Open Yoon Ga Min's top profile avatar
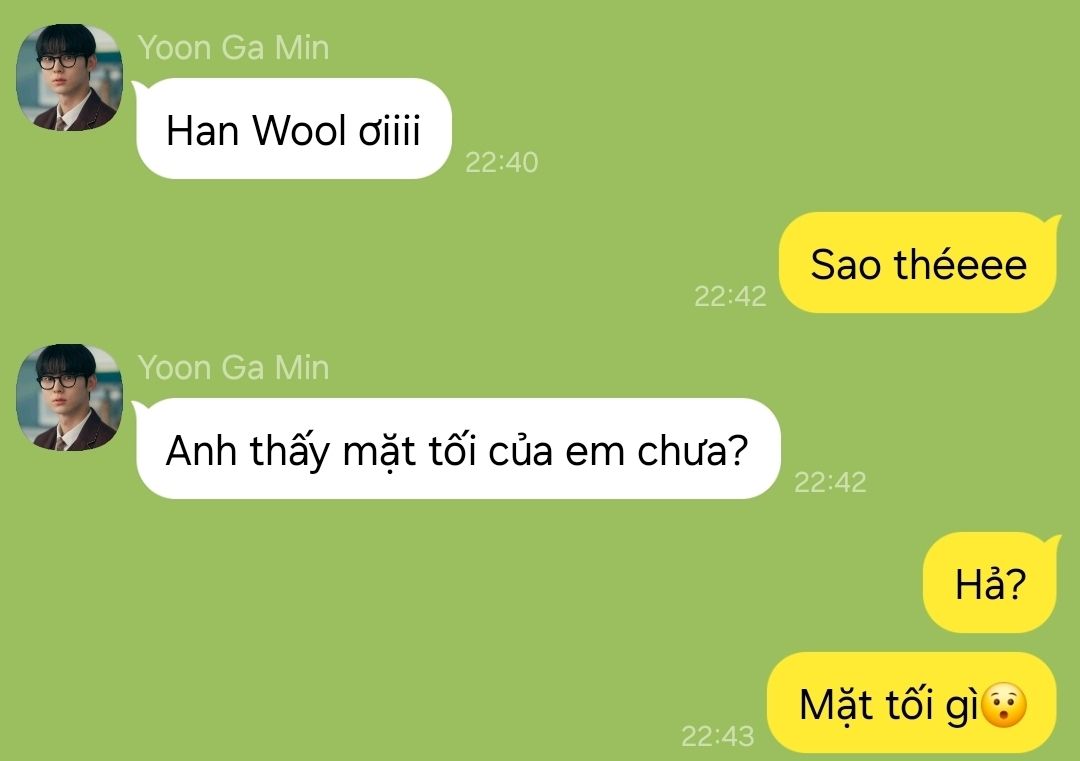Viewport: 1080px width, 761px height. point(70,77)
